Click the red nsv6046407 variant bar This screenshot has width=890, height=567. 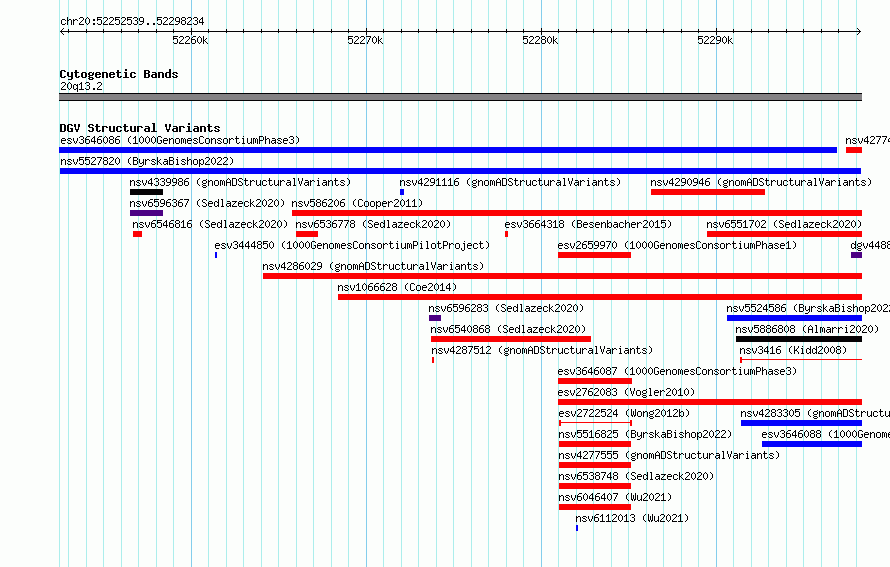[x=595, y=507]
